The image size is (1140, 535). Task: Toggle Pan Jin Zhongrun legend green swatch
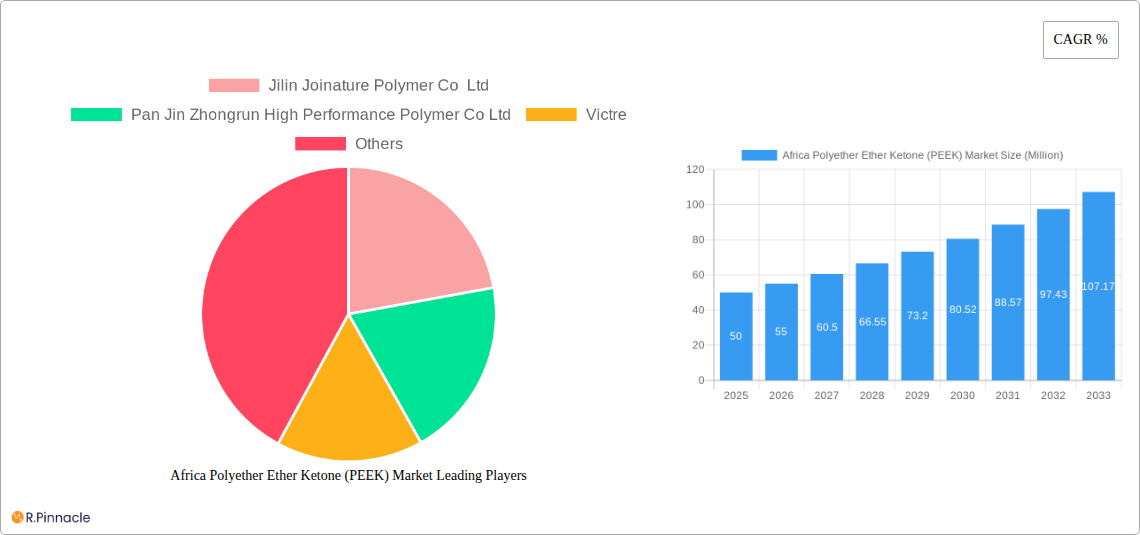click(96, 115)
